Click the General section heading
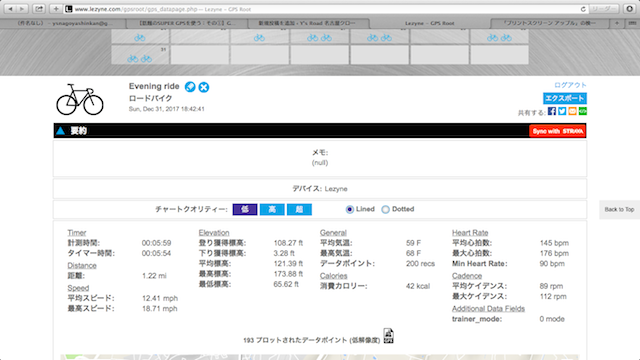 (x=333, y=233)
